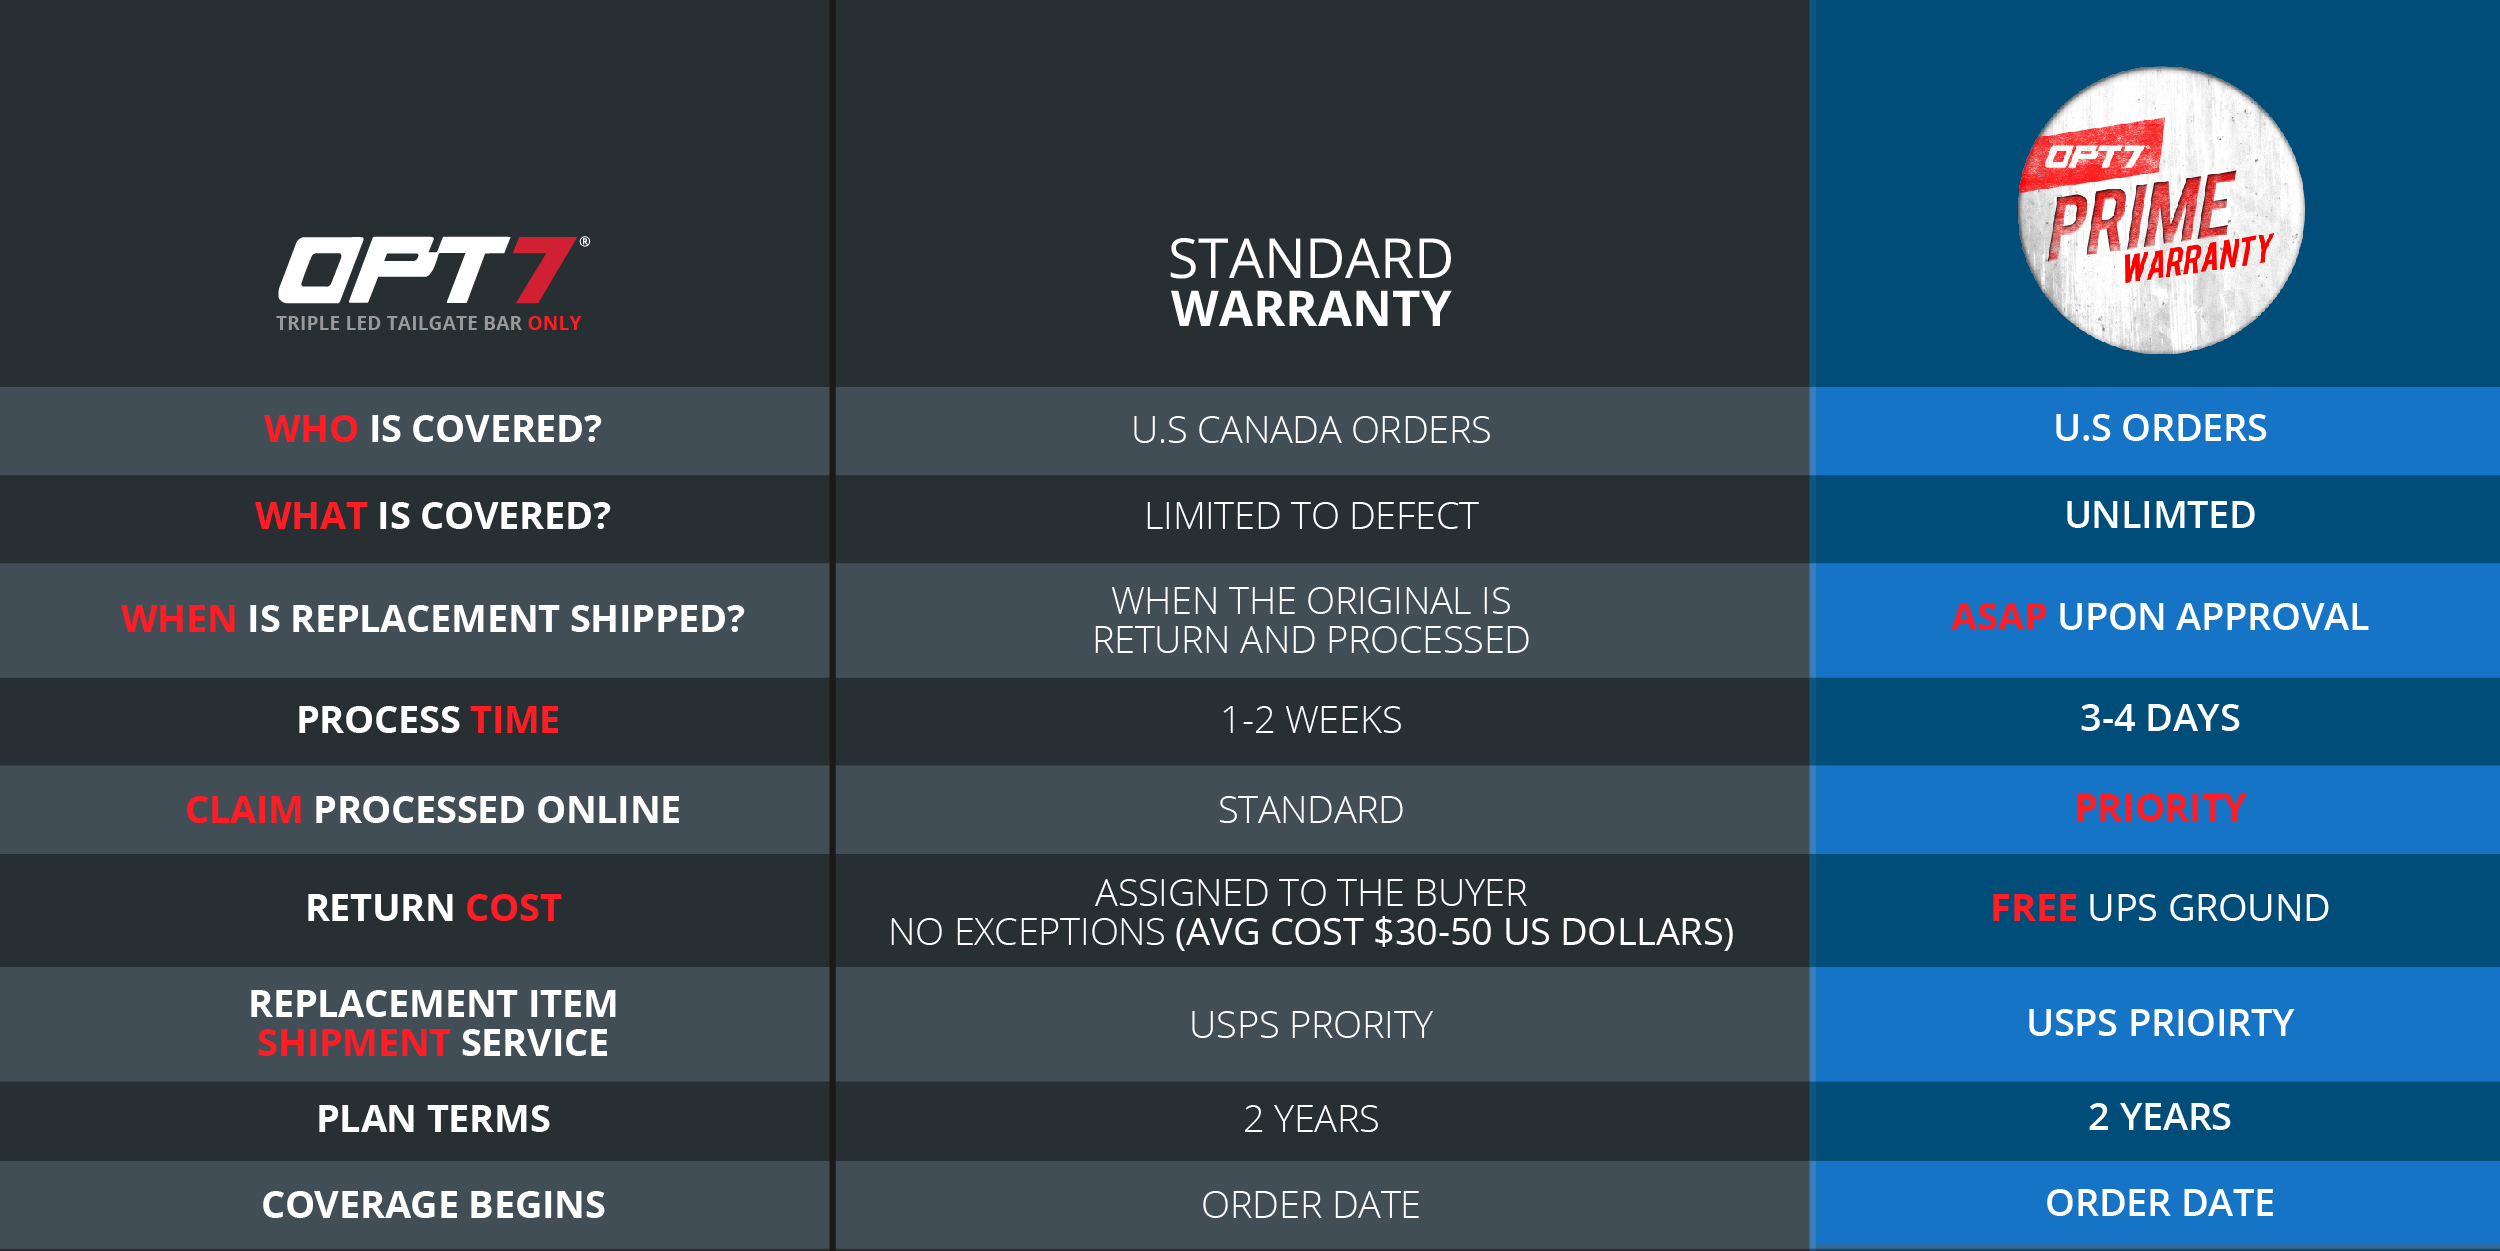Image resolution: width=2500 pixels, height=1251 pixels.
Task: Click the '3-4 Days' Prime cell
Action: coord(2160,718)
